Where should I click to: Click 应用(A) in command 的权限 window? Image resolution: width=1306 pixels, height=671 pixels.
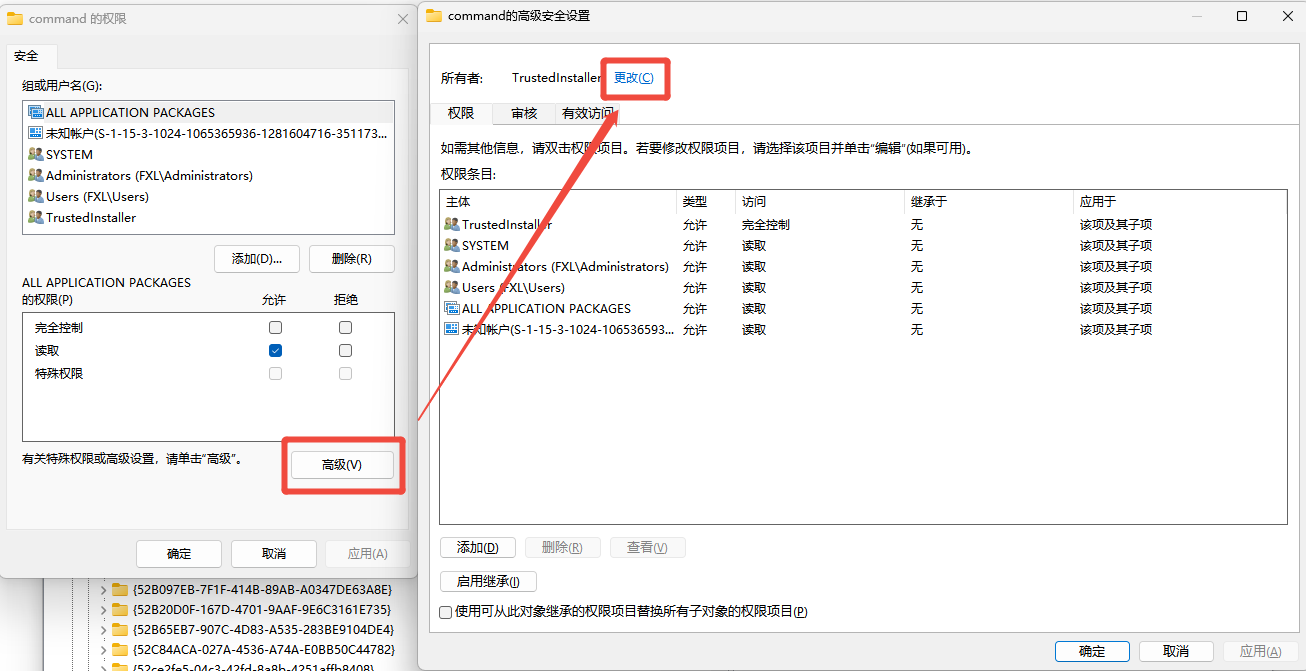point(367,553)
